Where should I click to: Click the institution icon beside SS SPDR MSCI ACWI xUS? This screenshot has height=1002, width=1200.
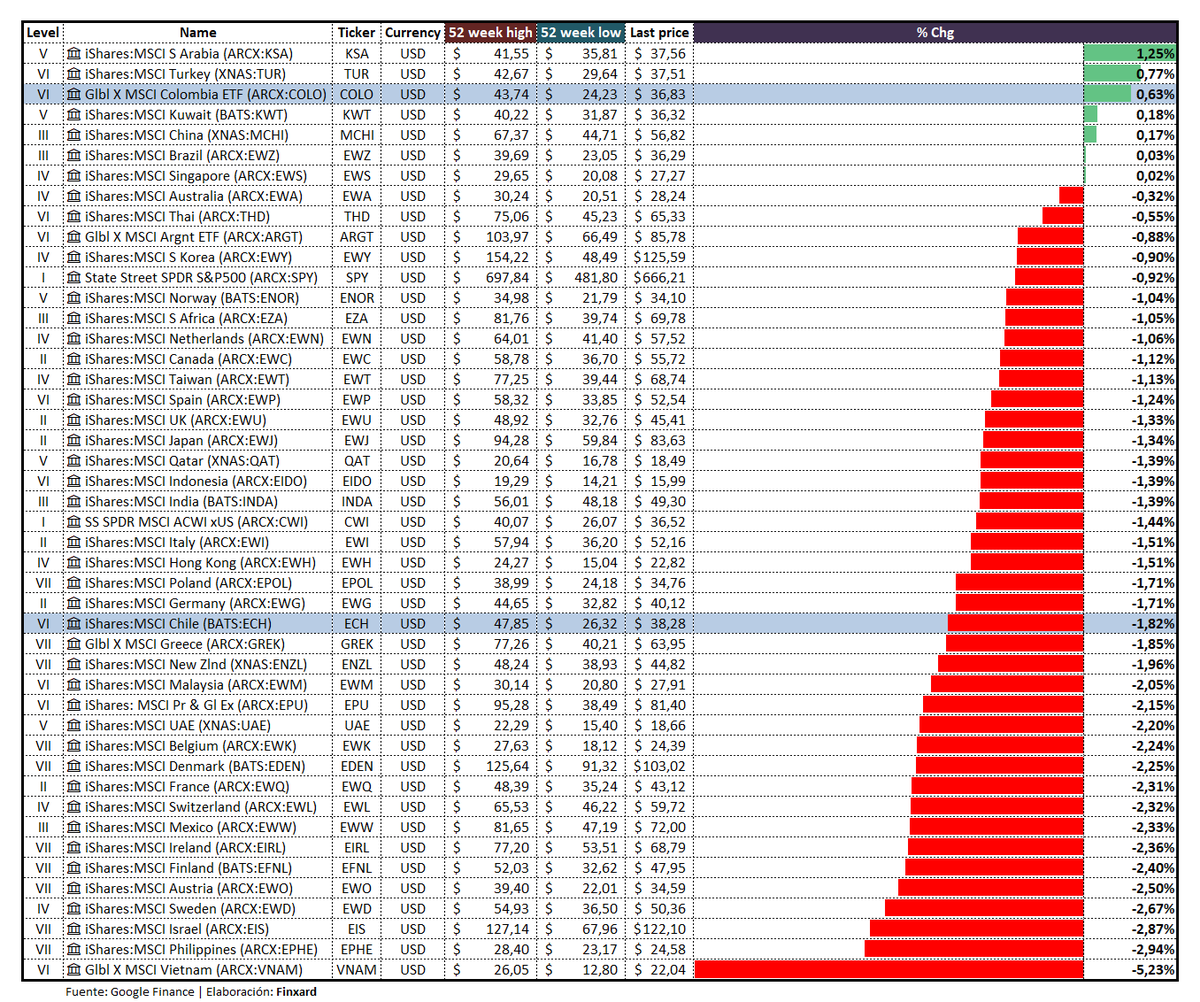tap(75, 521)
